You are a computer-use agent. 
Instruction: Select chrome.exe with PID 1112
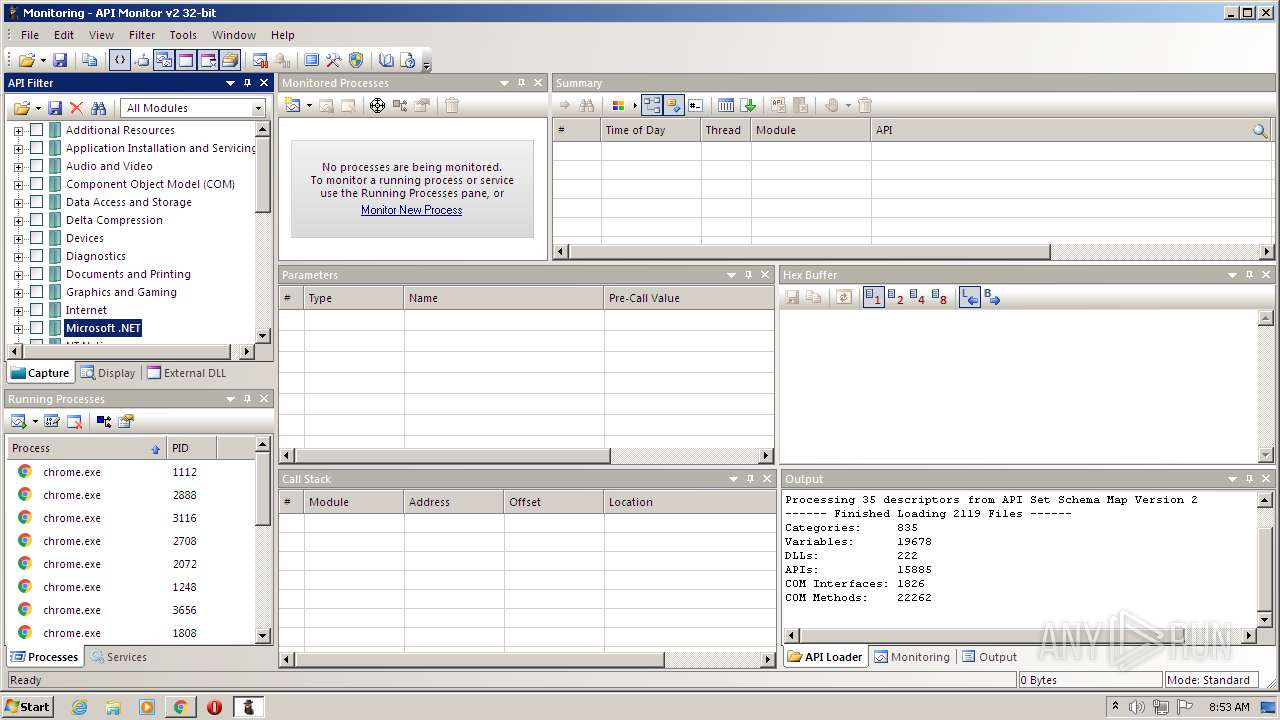[131, 472]
